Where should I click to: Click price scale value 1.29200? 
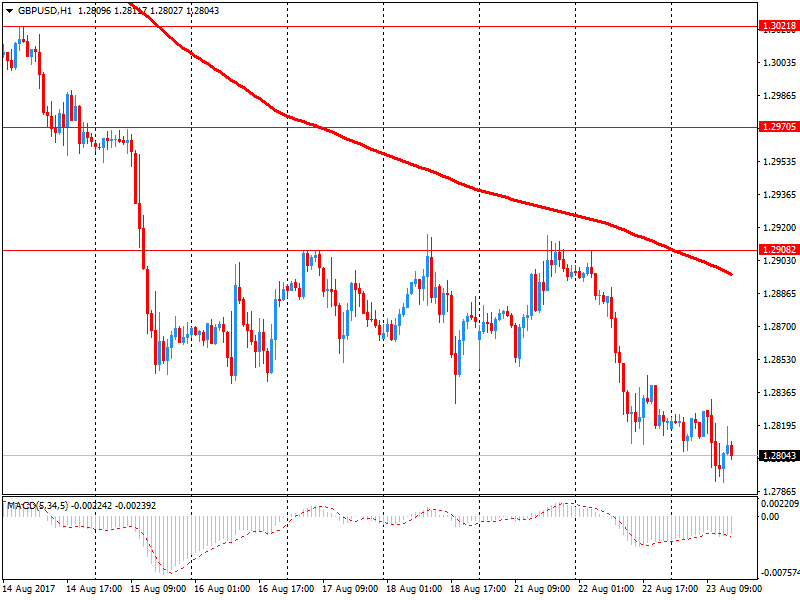[779, 228]
